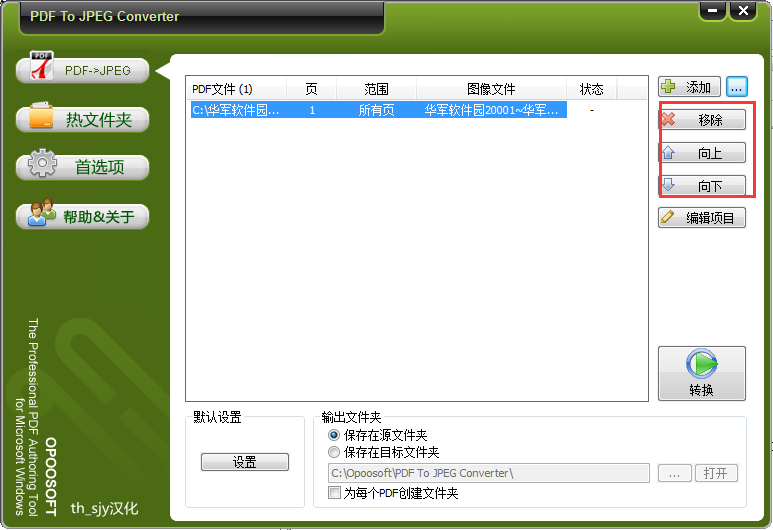Viewport: 773px width, 530px height.
Task: Click the people icon on 帮助&关于
Action: pyautogui.click(x=41, y=212)
